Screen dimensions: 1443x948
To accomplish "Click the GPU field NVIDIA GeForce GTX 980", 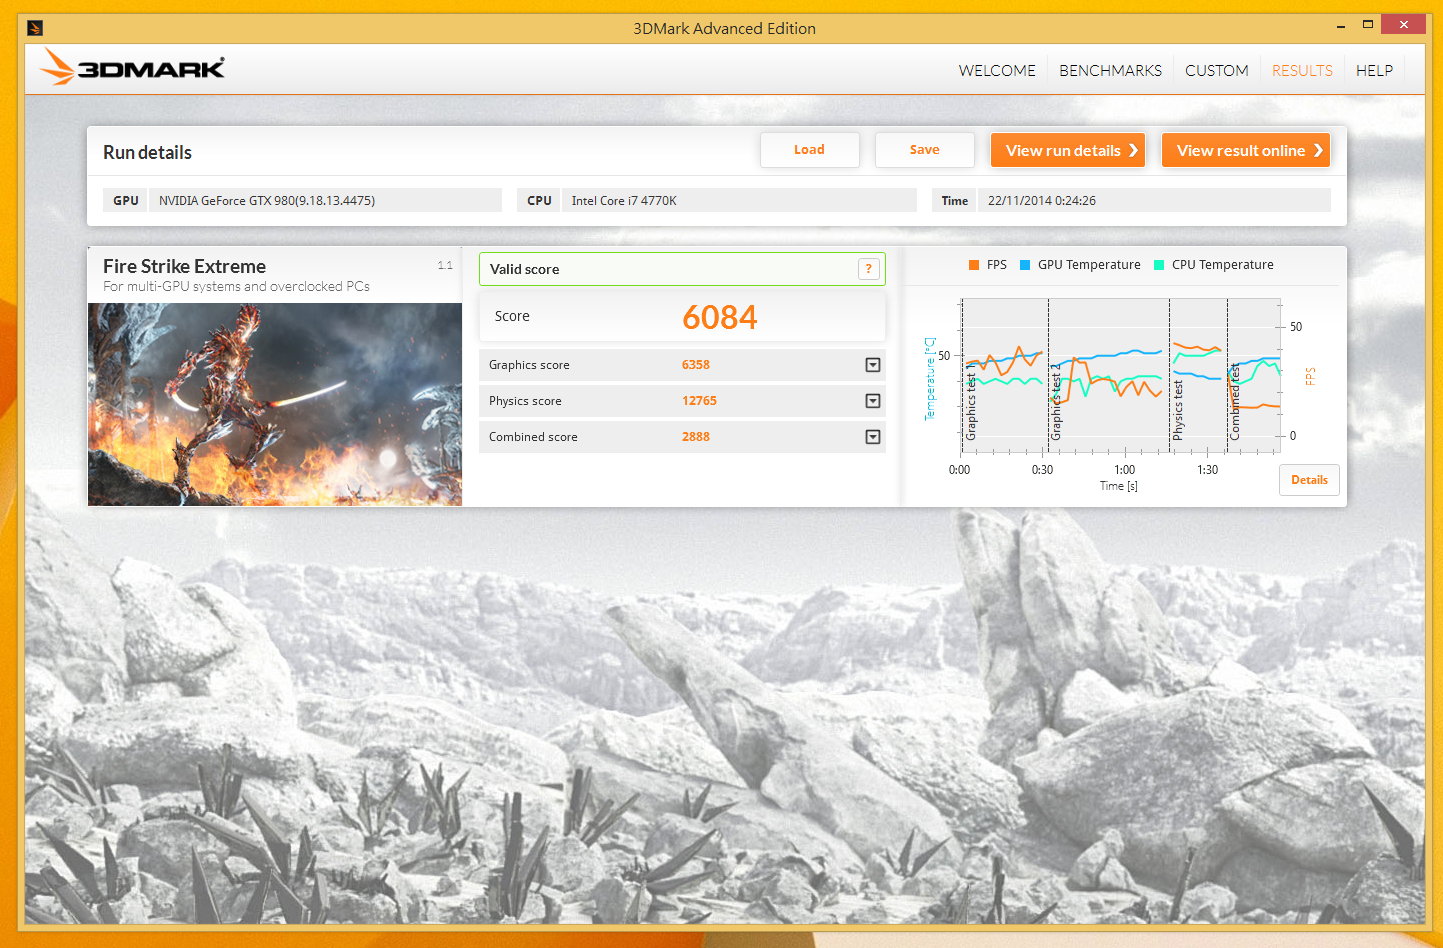I will click(x=325, y=200).
